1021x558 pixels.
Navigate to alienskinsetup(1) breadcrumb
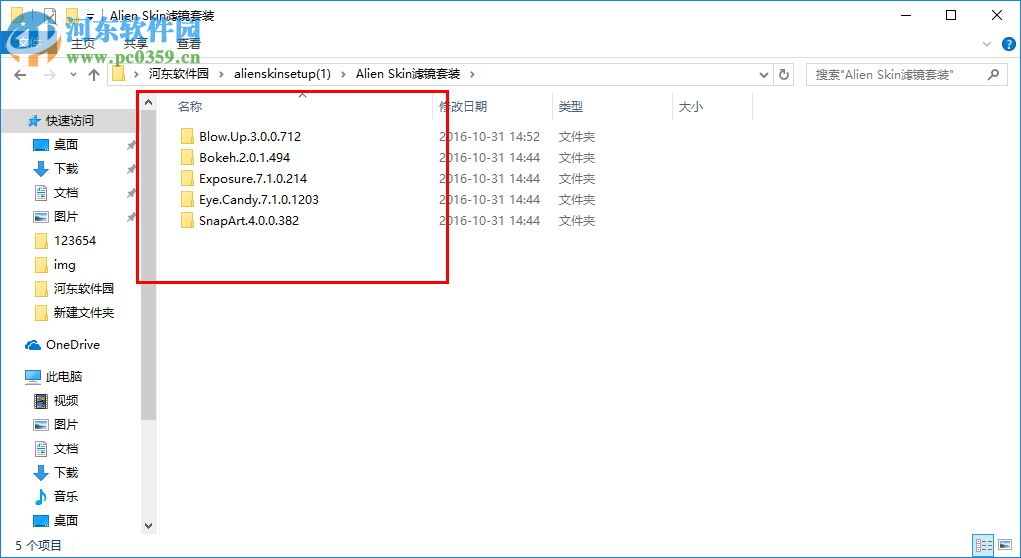283,74
